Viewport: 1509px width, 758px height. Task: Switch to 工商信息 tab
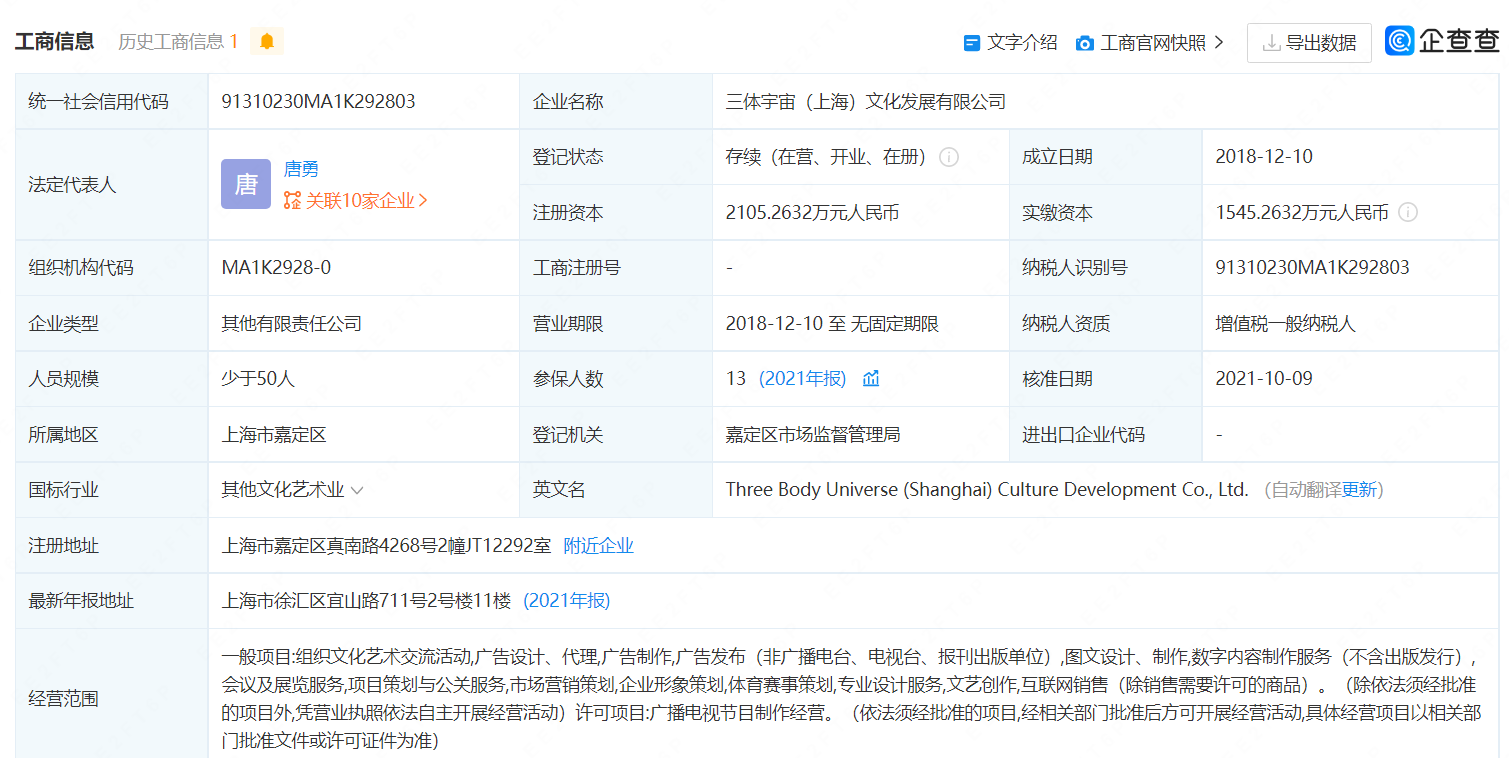[55, 41]
